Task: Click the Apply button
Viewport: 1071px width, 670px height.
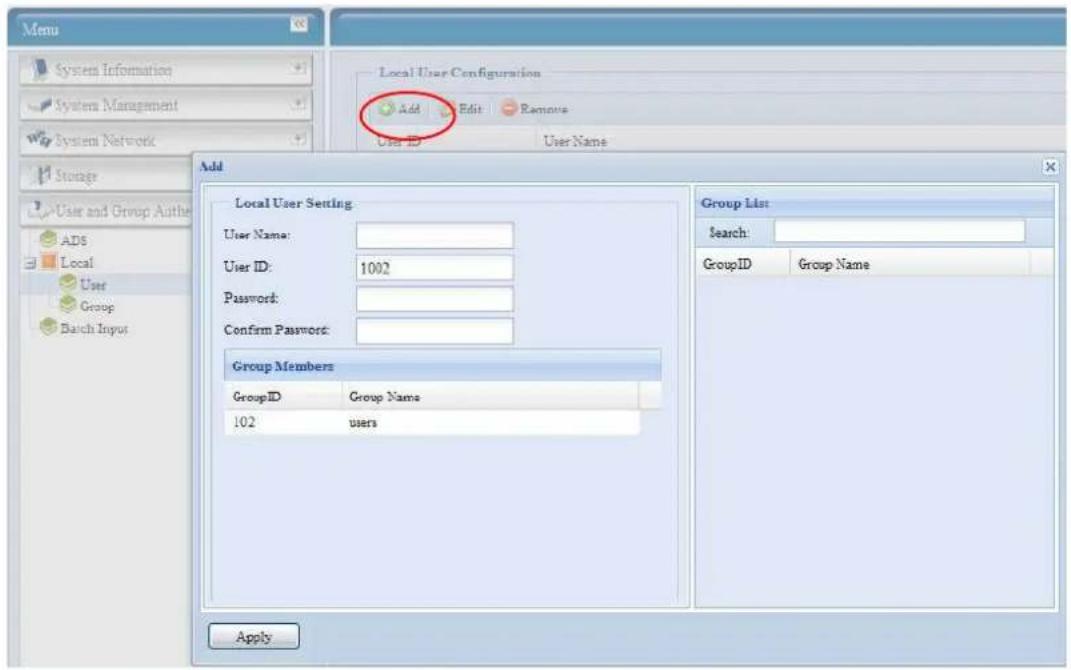Action: (x=253, y=637)
